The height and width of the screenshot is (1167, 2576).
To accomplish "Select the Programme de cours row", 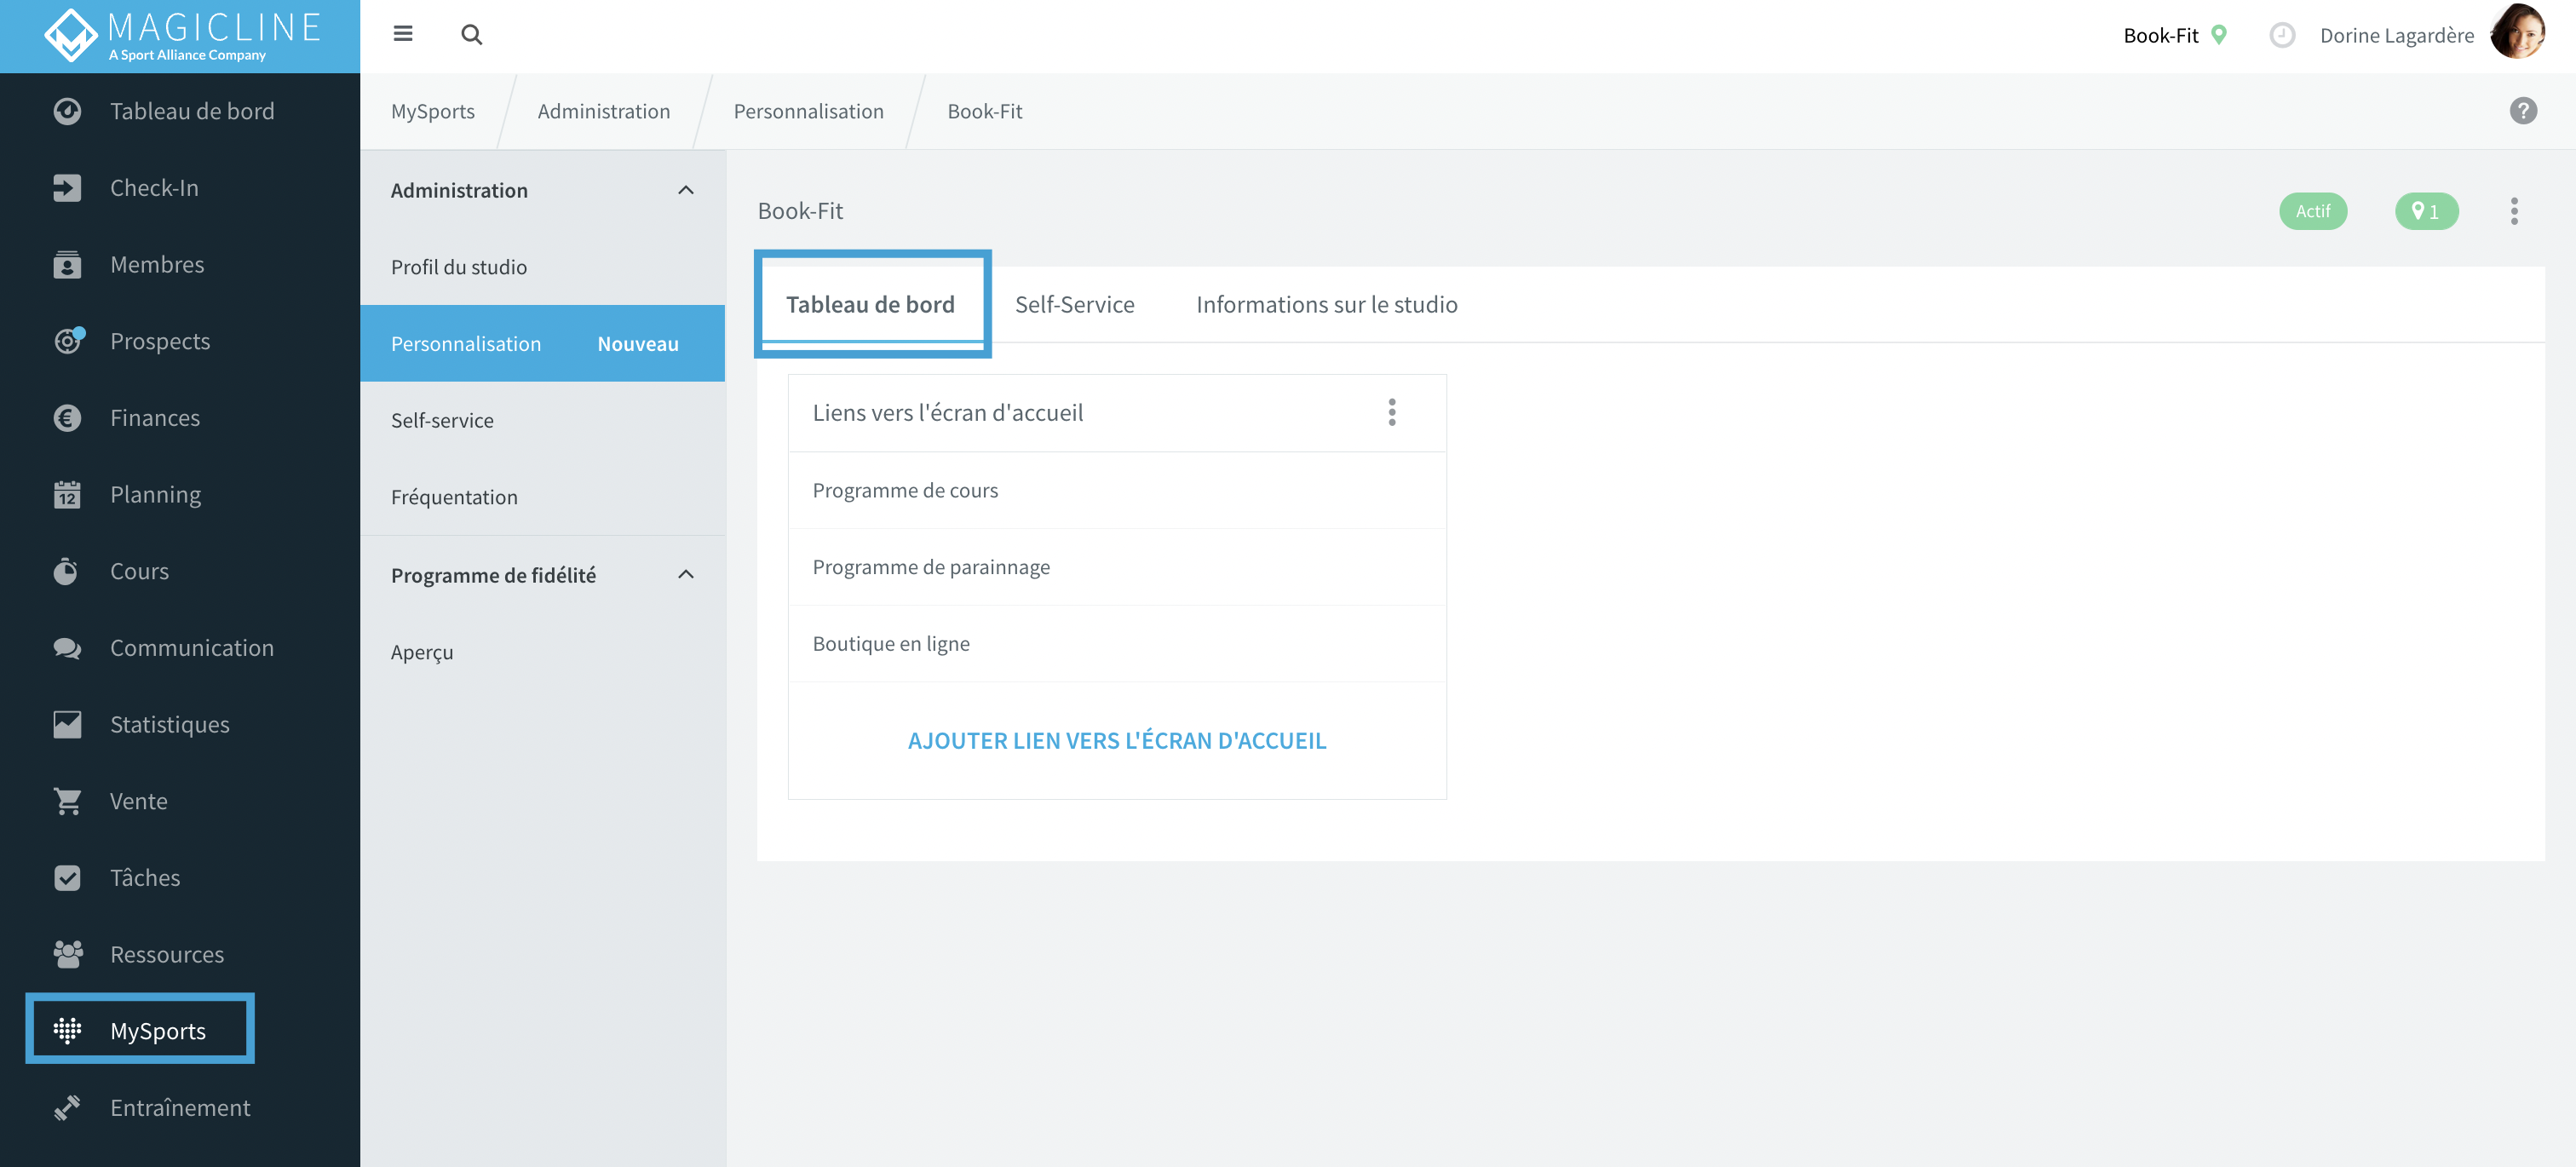I will [1116, 490].
